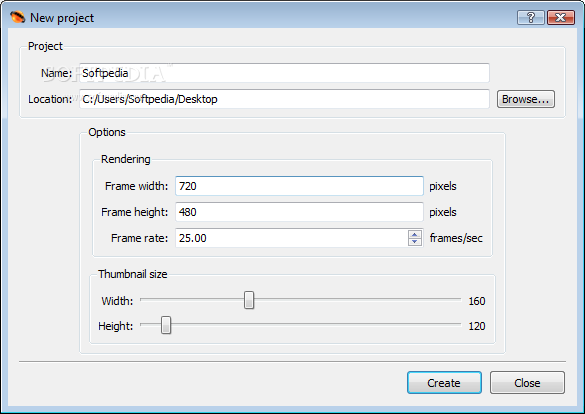Click the "Frame rate:" label
The width and height of the screenshot is (585, 414).
point(140,238)
